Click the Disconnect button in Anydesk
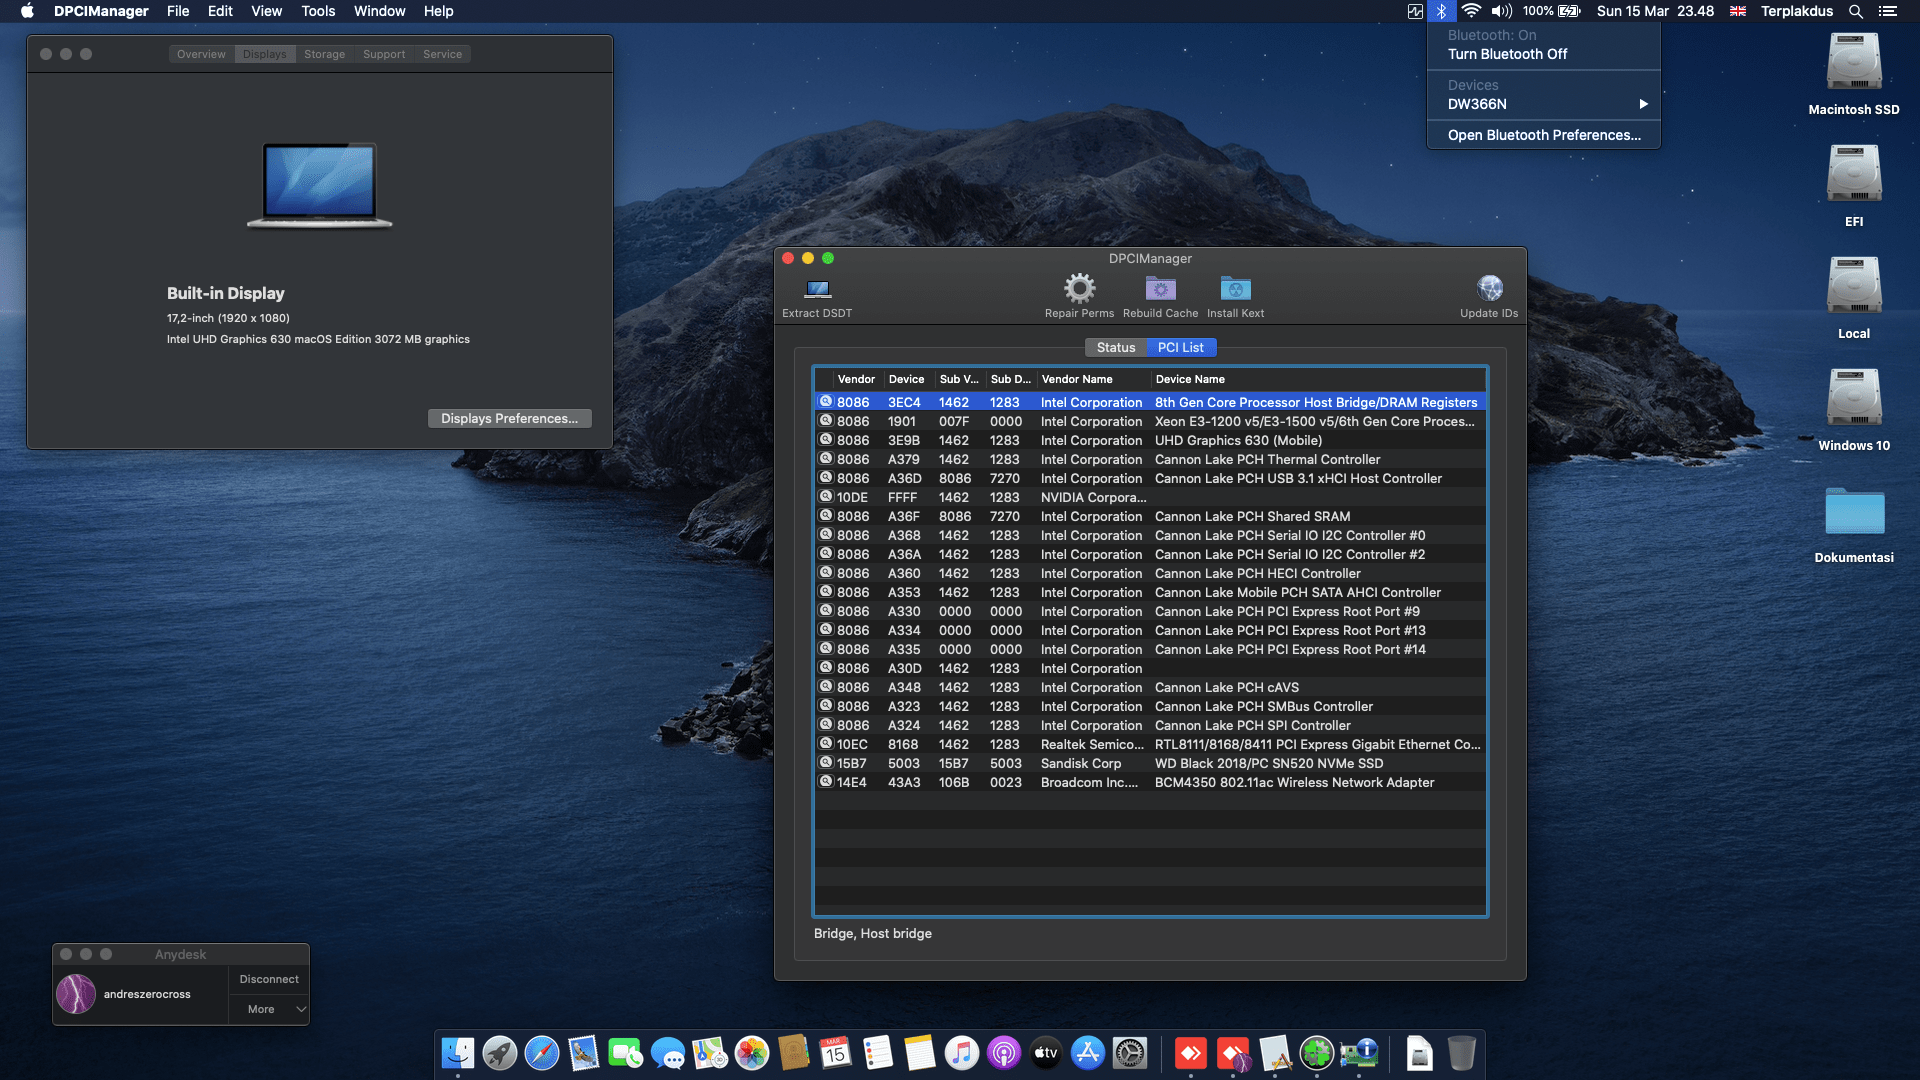 pyautogui.click(x=269, y=979)
